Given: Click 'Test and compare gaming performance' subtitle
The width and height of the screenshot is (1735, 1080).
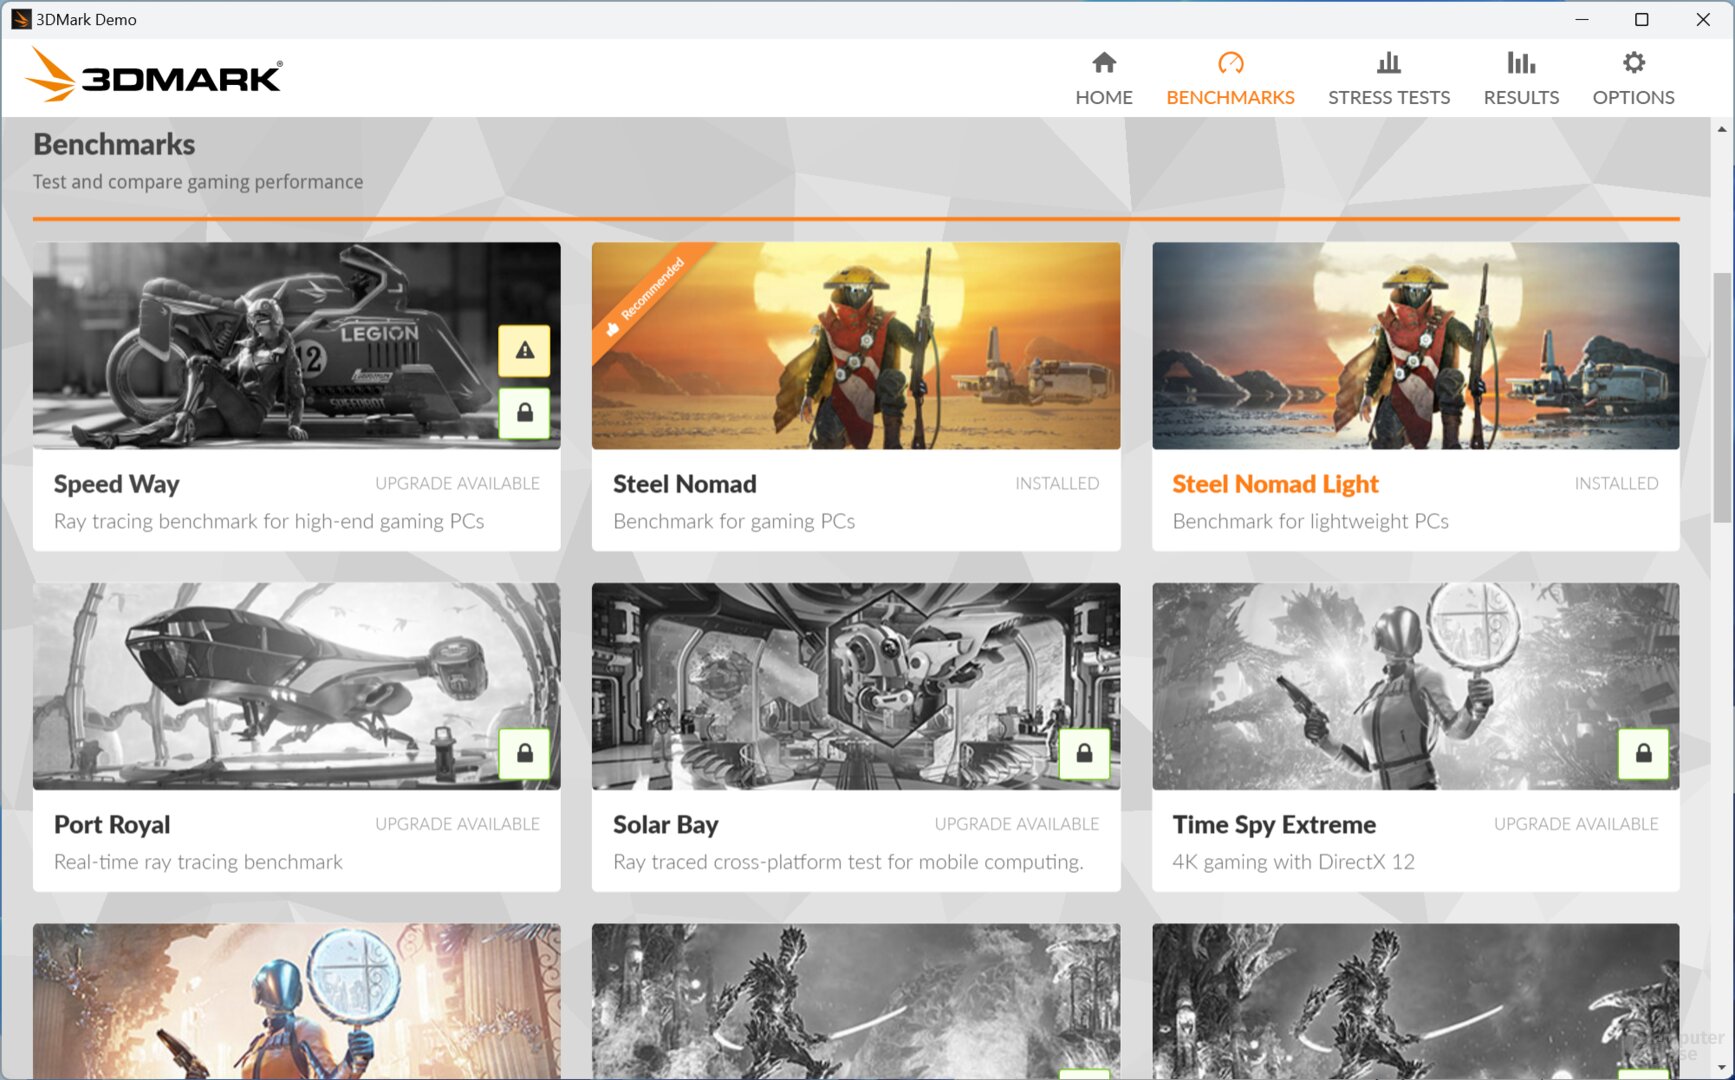Looking at the screenshot, I should 198,182.
